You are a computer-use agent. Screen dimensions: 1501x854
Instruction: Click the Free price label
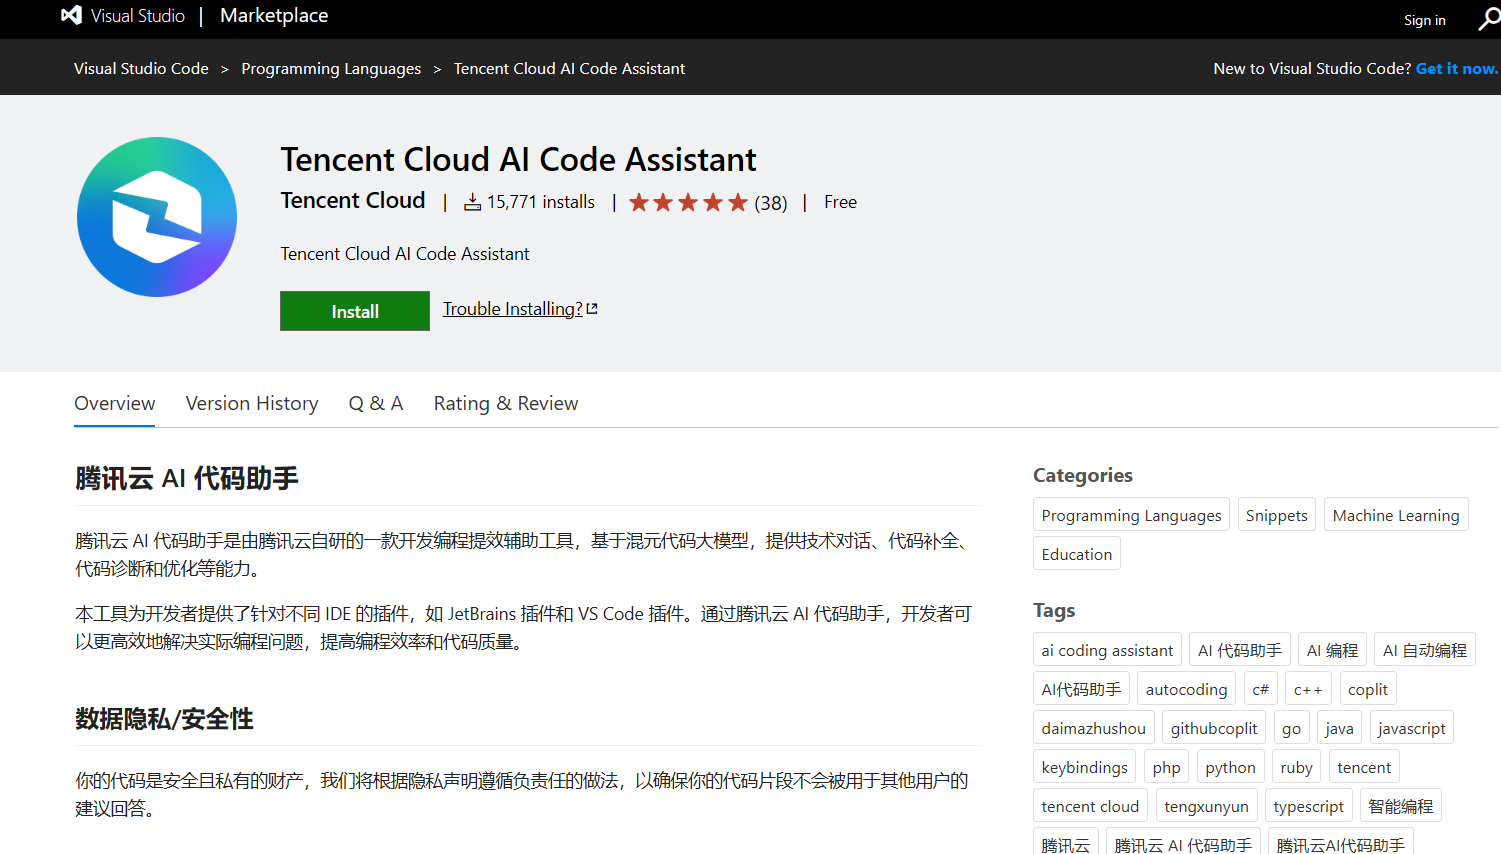(840, 202)
